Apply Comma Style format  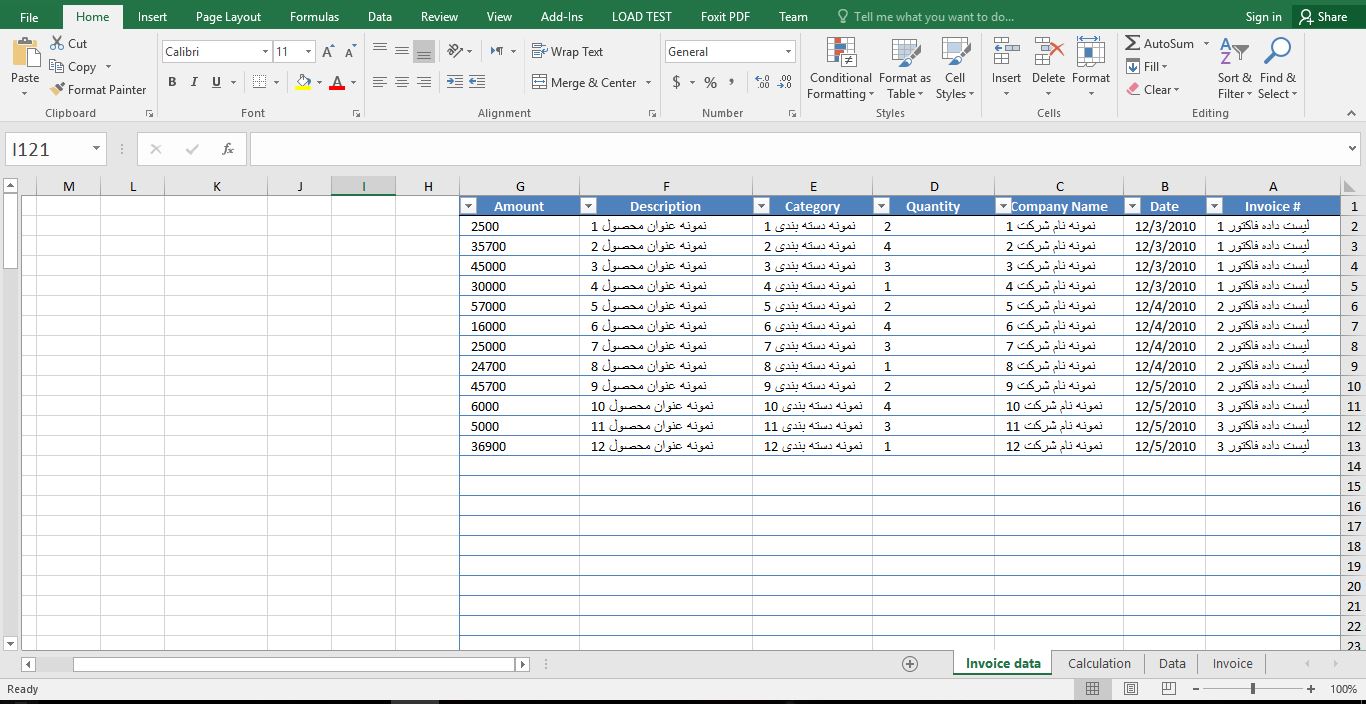coord(732,82)
